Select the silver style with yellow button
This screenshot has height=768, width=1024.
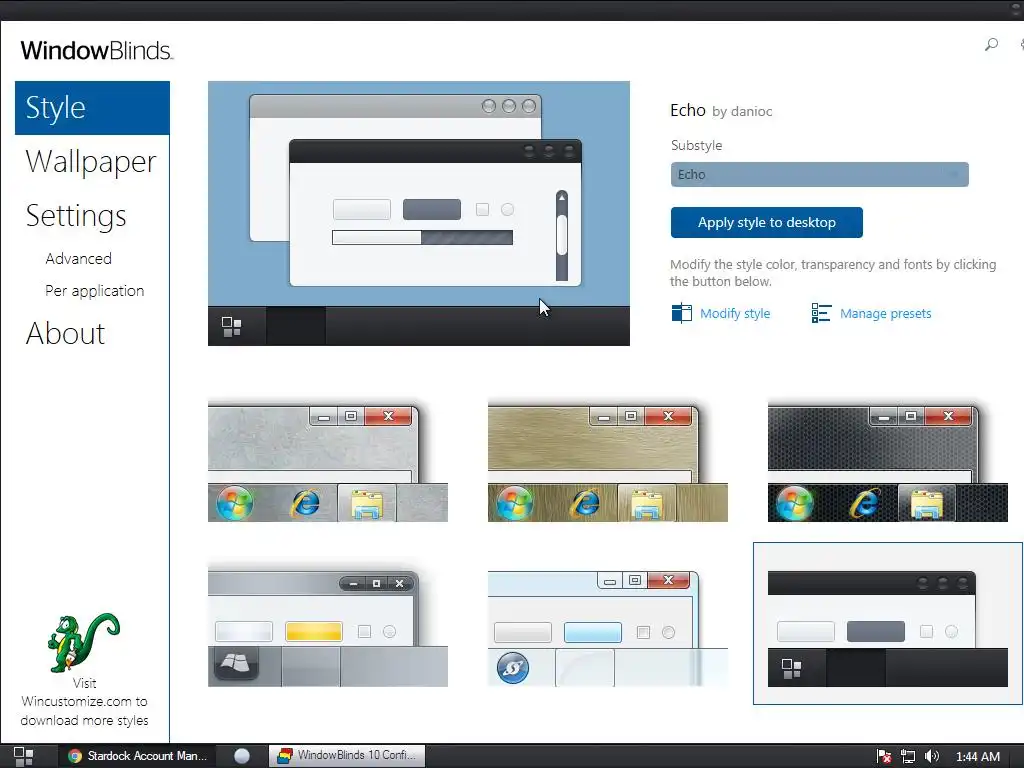tap(328, 626)
